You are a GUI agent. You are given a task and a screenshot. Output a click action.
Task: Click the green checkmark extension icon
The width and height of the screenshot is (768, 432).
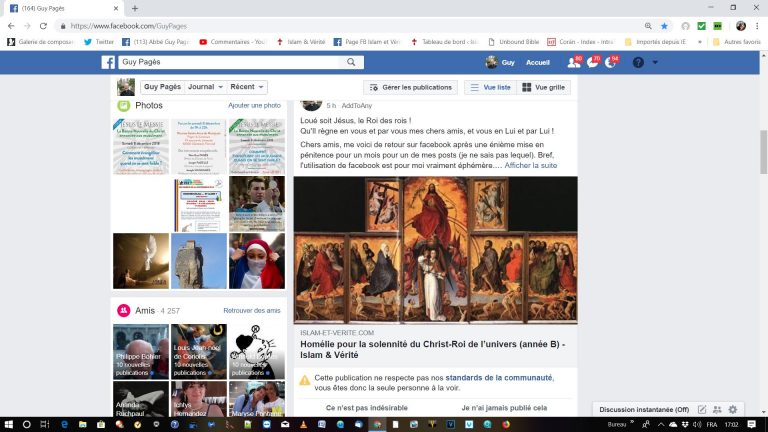pos(701,26)
